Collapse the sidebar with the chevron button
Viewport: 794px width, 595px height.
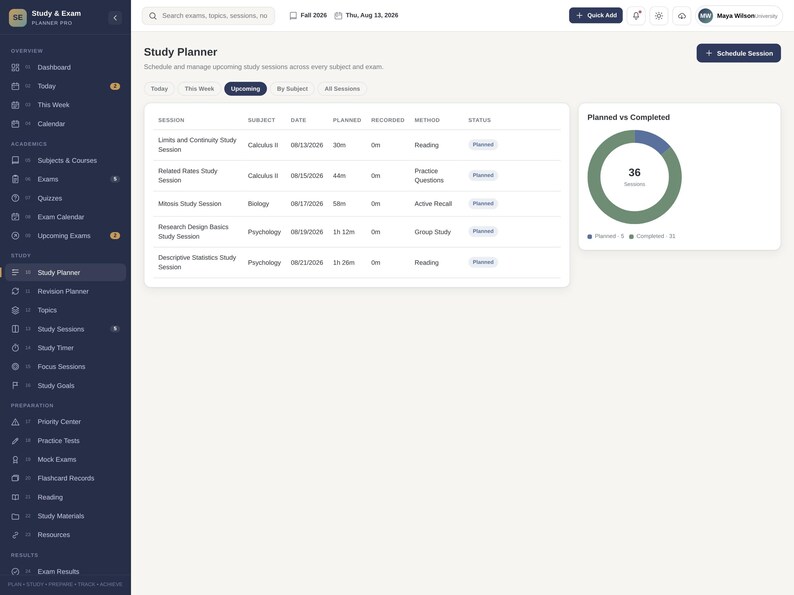click(115, 18)
